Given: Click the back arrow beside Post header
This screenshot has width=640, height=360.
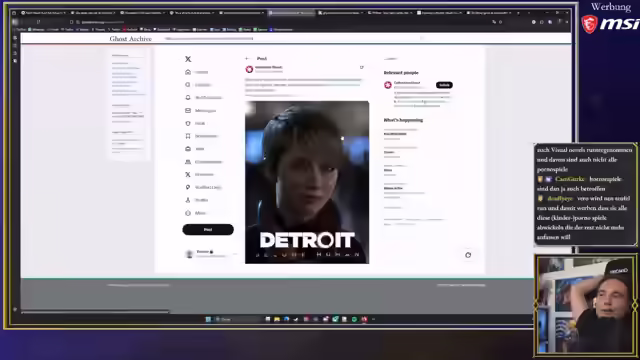Looking at the screenshot, I should click(247, 59).
